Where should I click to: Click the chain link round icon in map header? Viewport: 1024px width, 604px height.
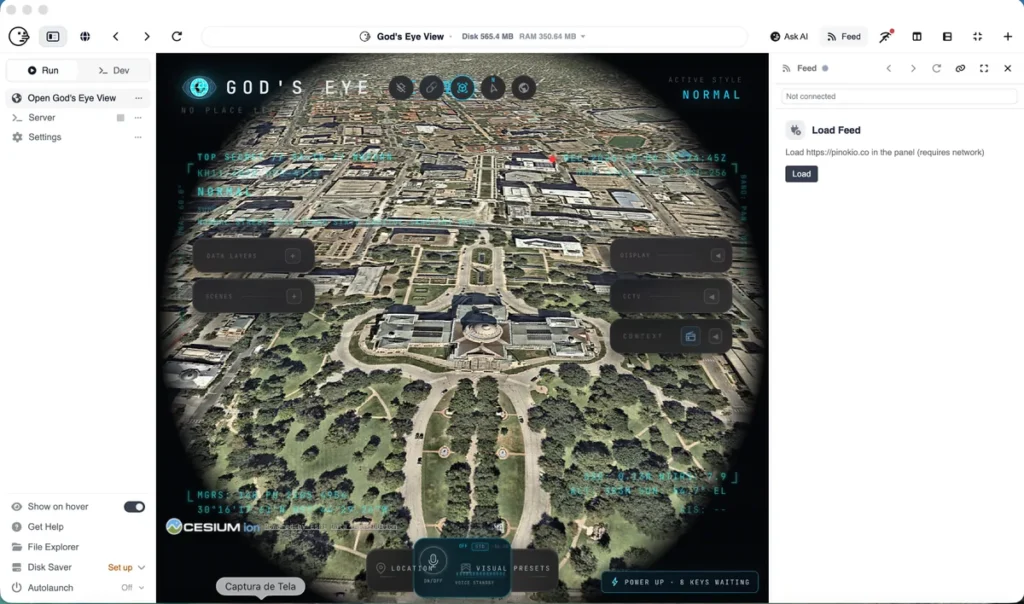[432, 87]
